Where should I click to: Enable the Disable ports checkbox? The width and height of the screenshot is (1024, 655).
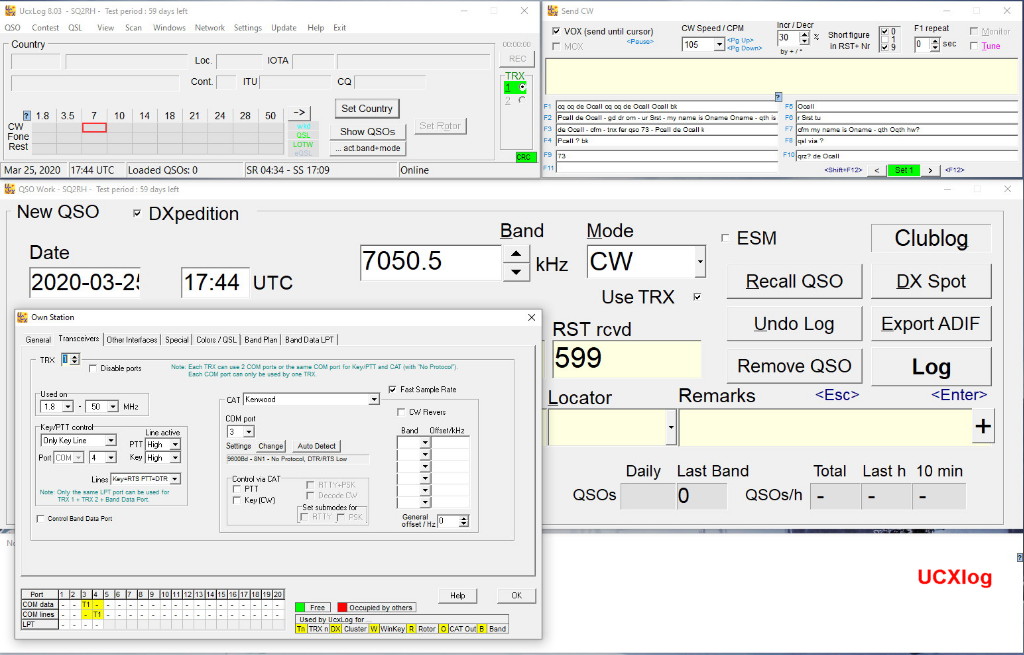point(94,368)
